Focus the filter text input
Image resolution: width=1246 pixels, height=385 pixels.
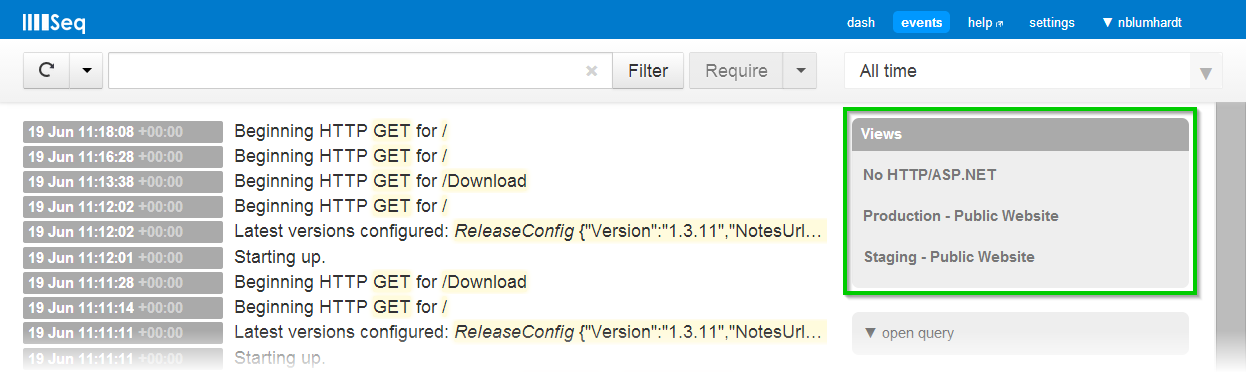click(x=345, y=71)
